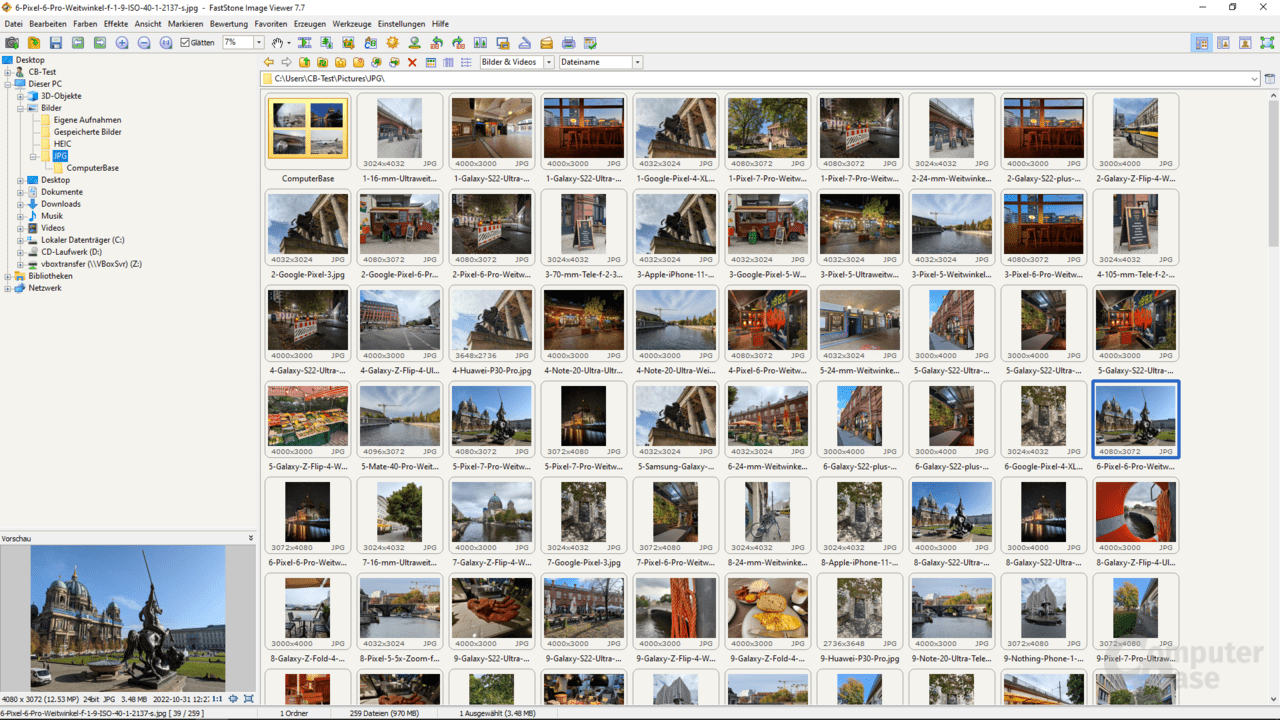1280x720 pixels.
Task: Expand the Dokumente tree node
Action: (x=20, y=192)
